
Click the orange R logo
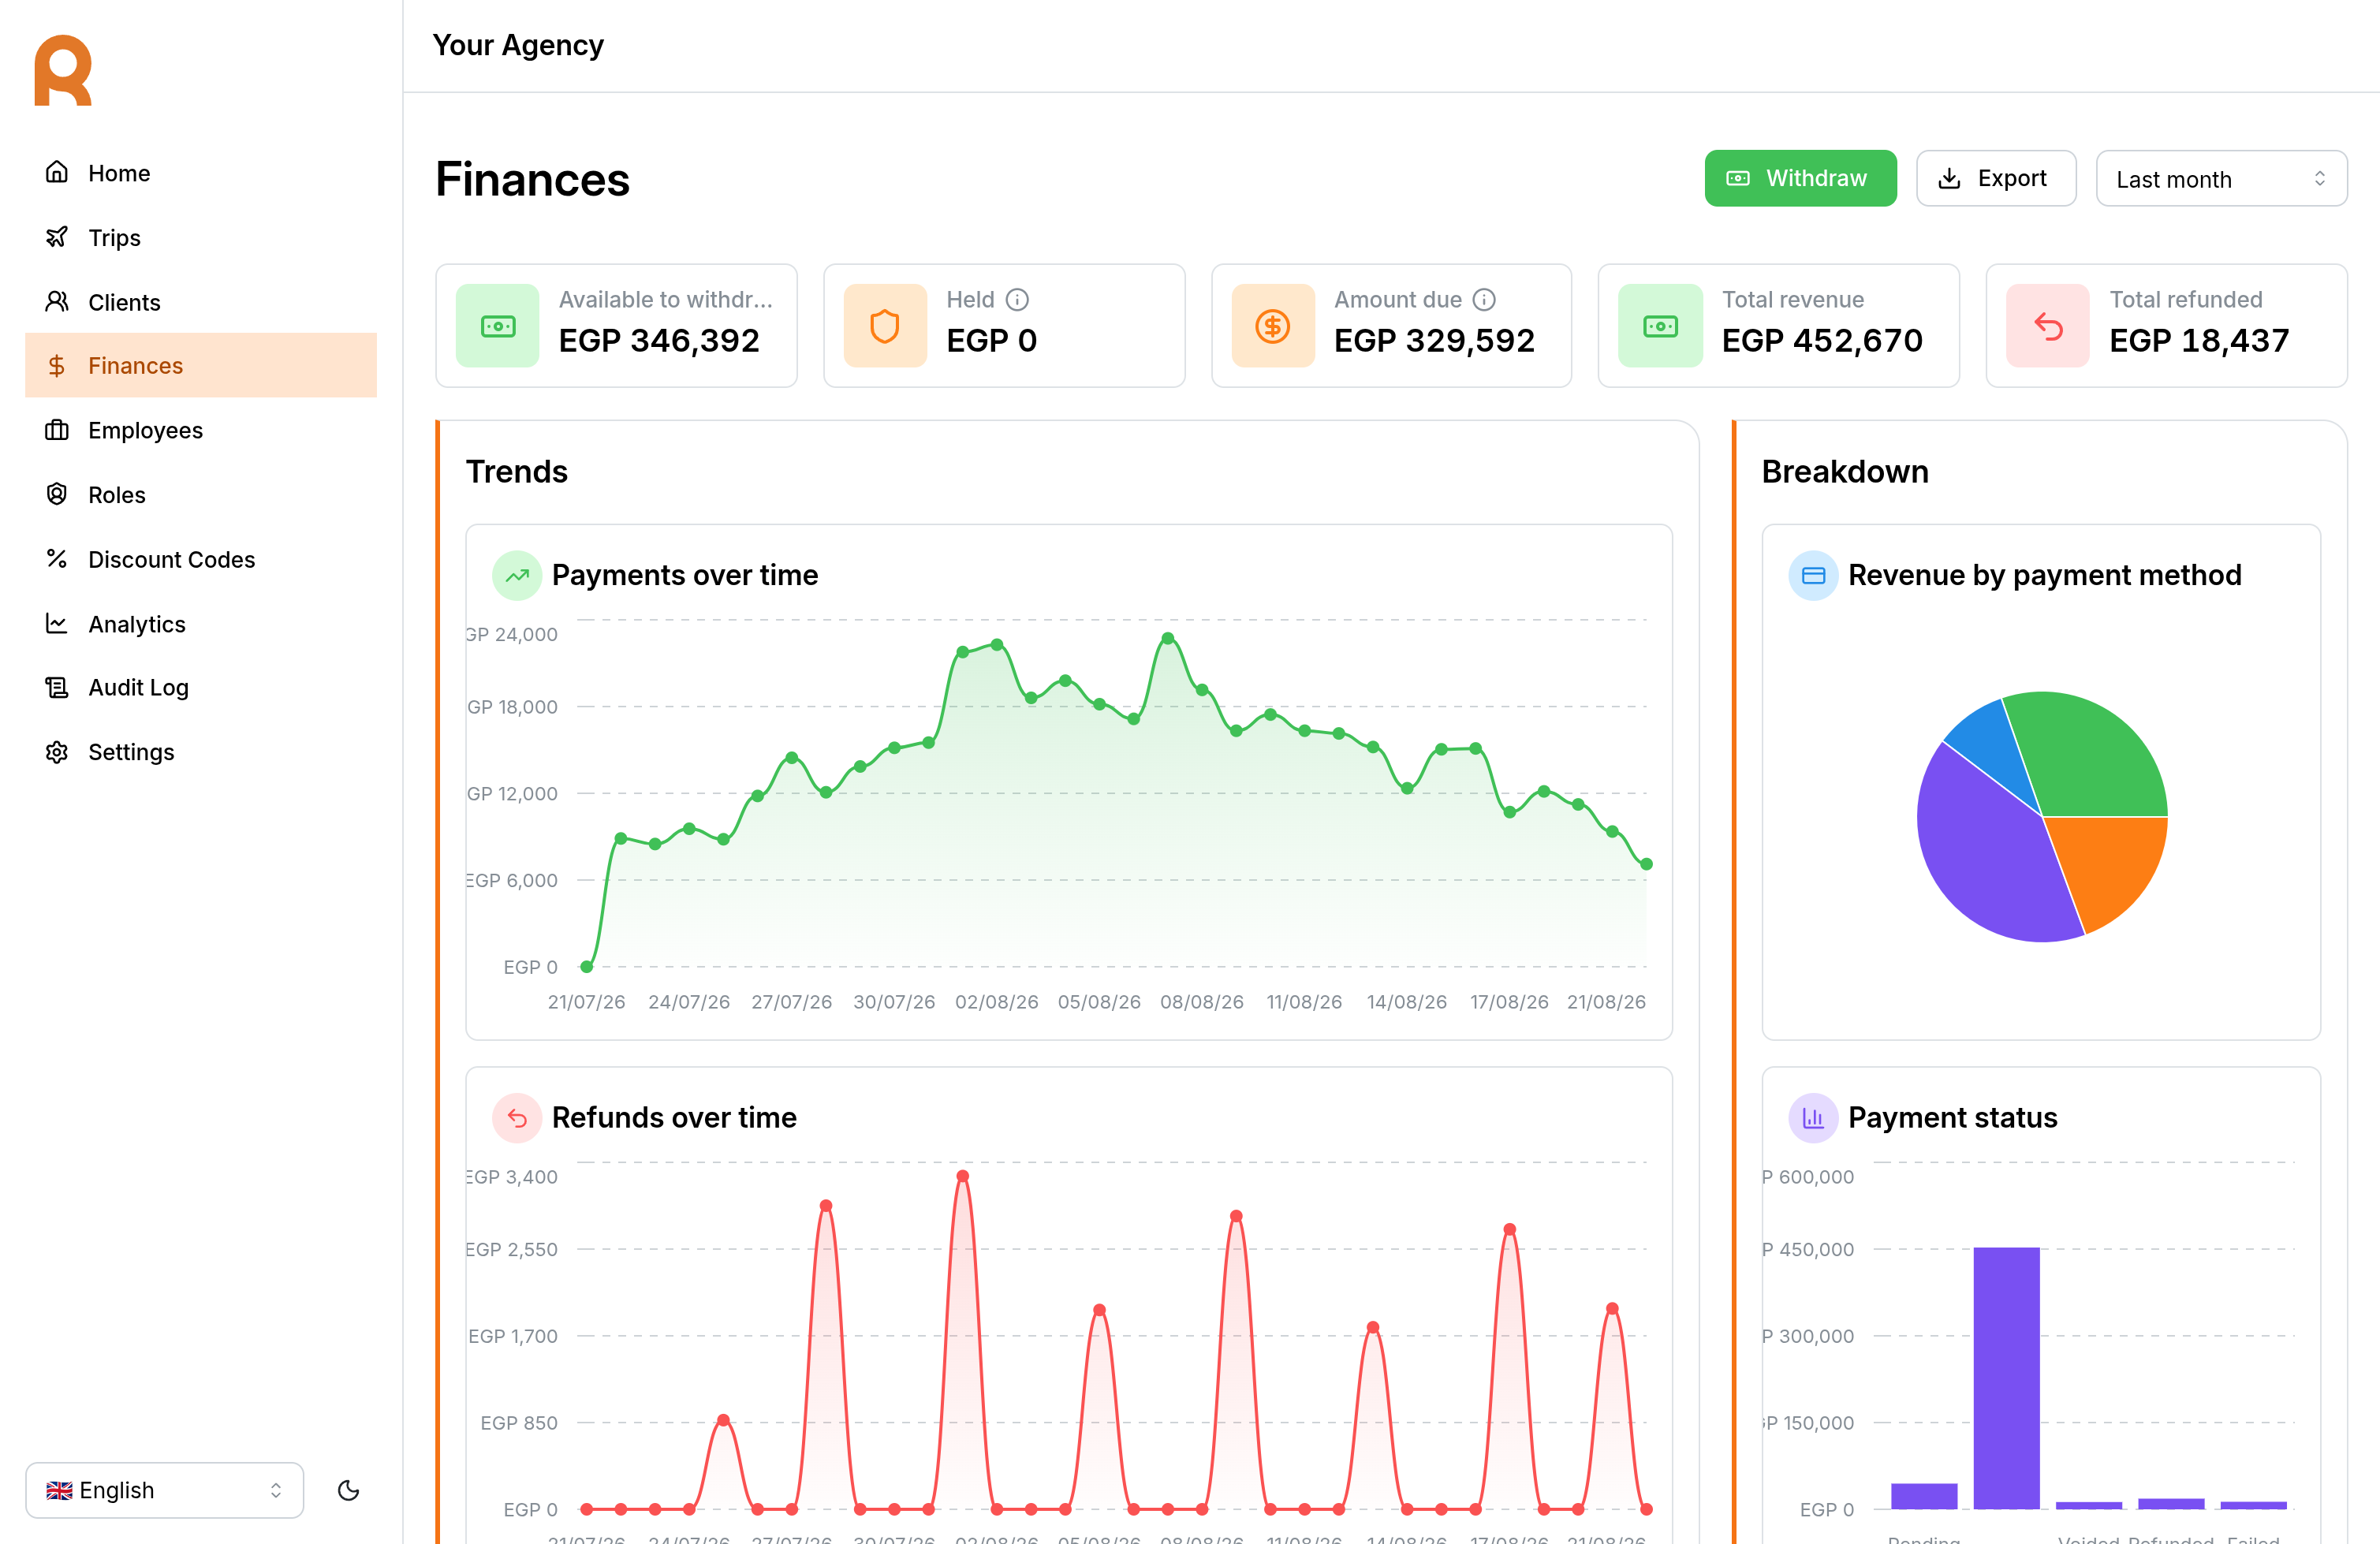[63, 71]
